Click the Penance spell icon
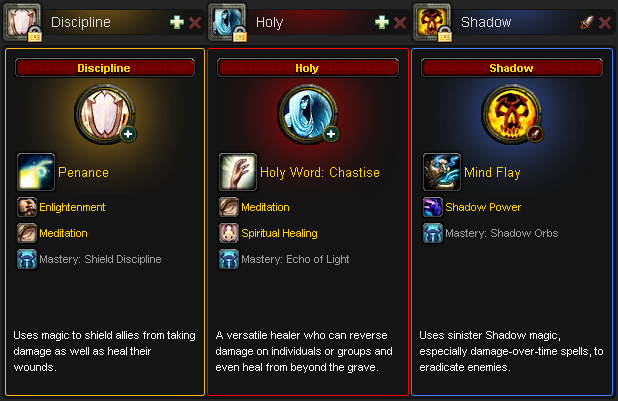The image size is (618, 401). [36, 172]
